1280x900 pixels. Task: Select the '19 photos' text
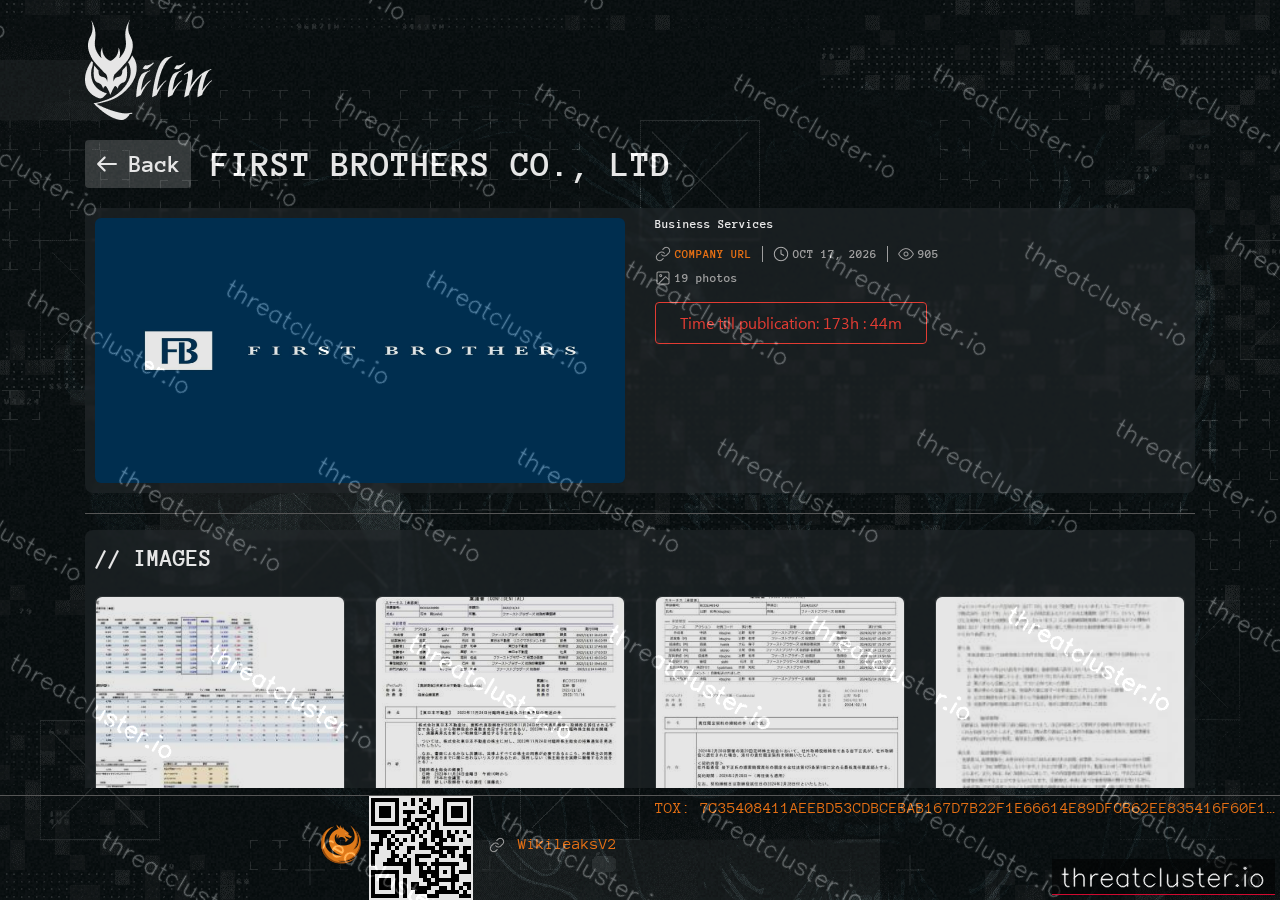[705, 278]
